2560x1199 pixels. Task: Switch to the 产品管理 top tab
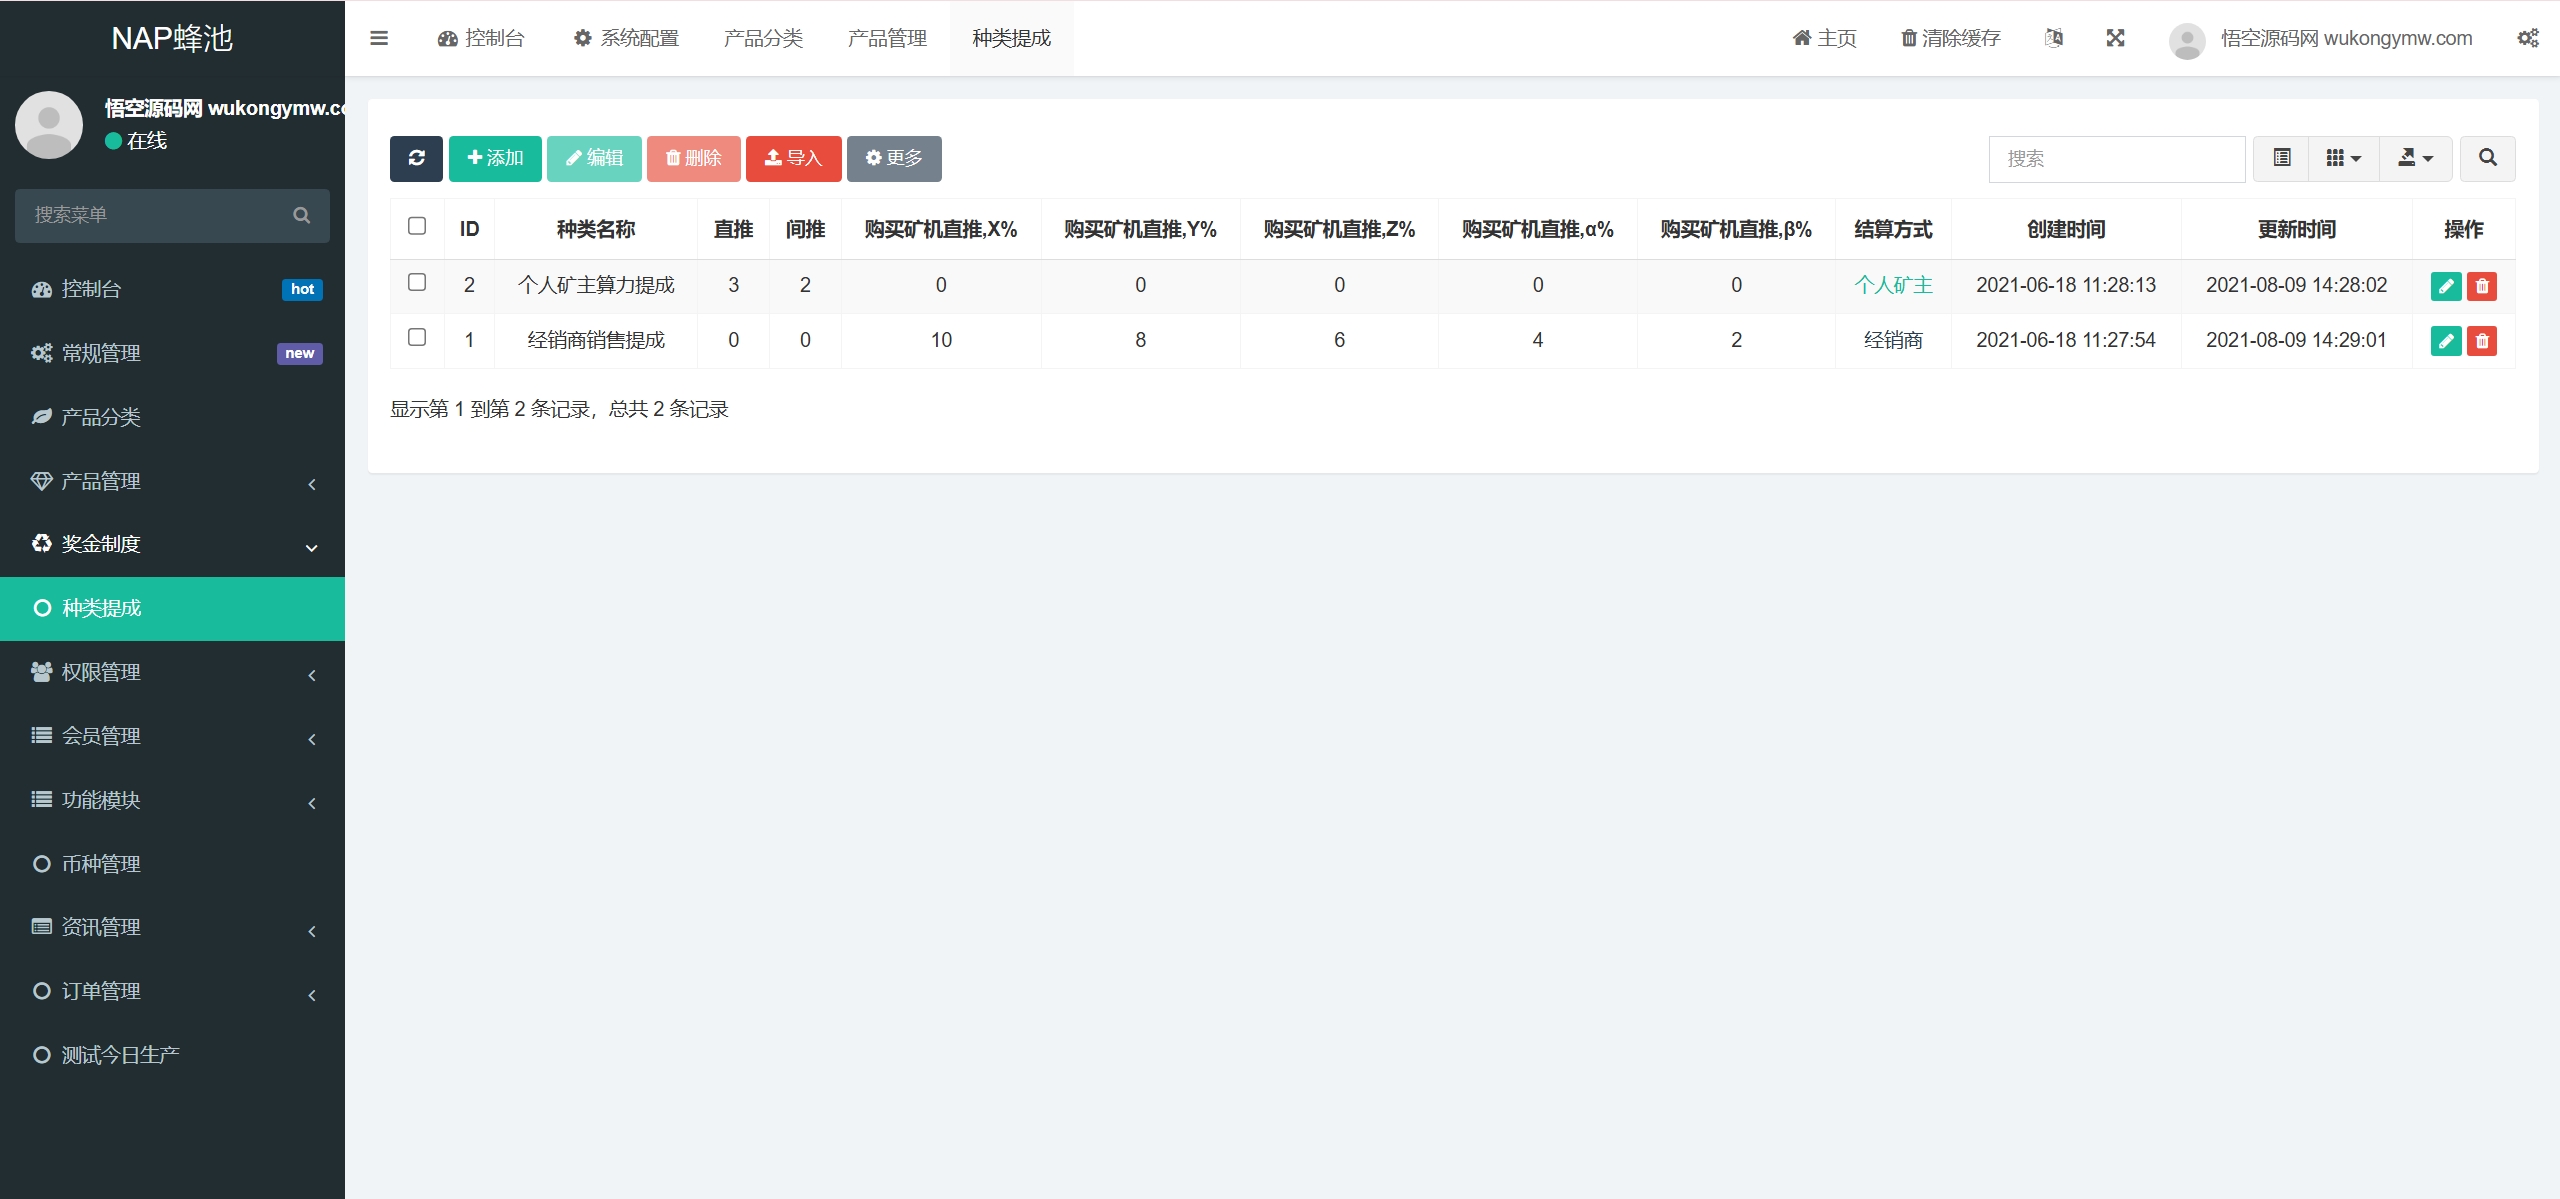point(887,38)
